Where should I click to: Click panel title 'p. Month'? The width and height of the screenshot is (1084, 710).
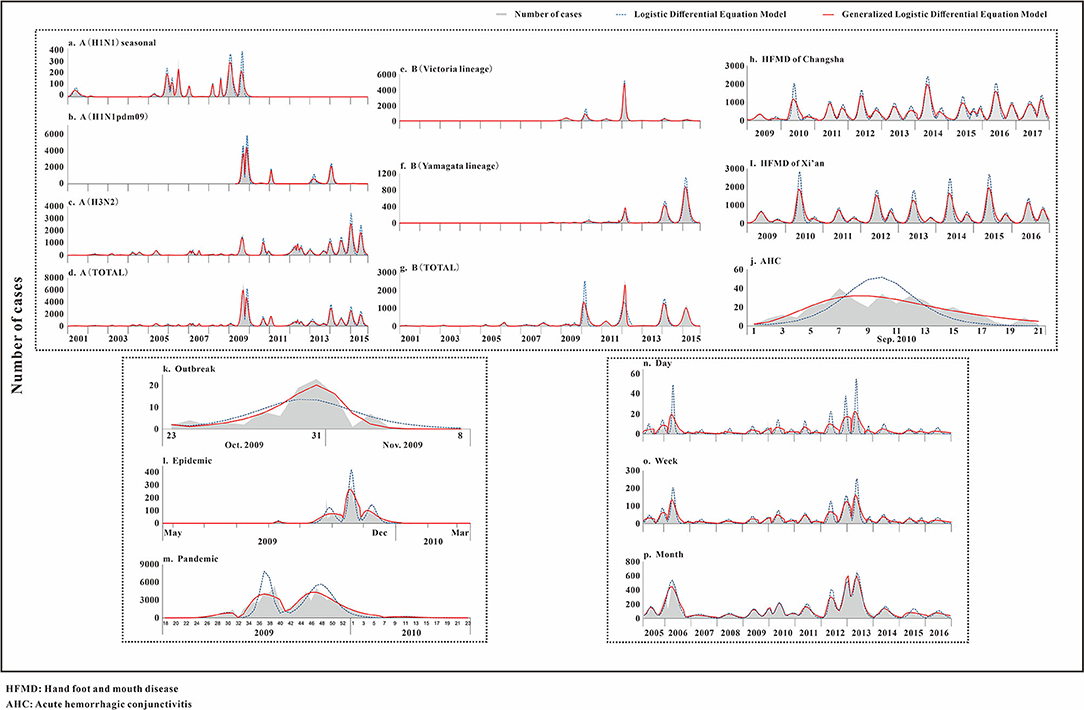click(663, 554)
